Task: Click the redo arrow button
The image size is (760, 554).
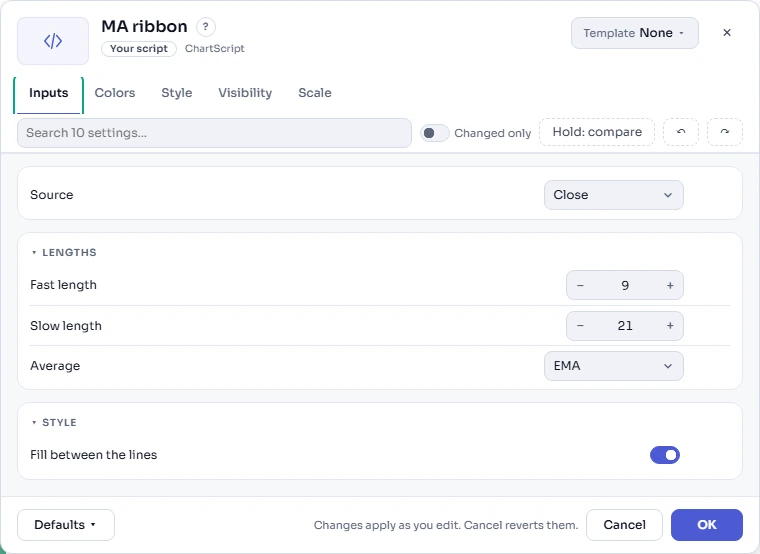Action: pyautogui.click(x=725, y=132)
